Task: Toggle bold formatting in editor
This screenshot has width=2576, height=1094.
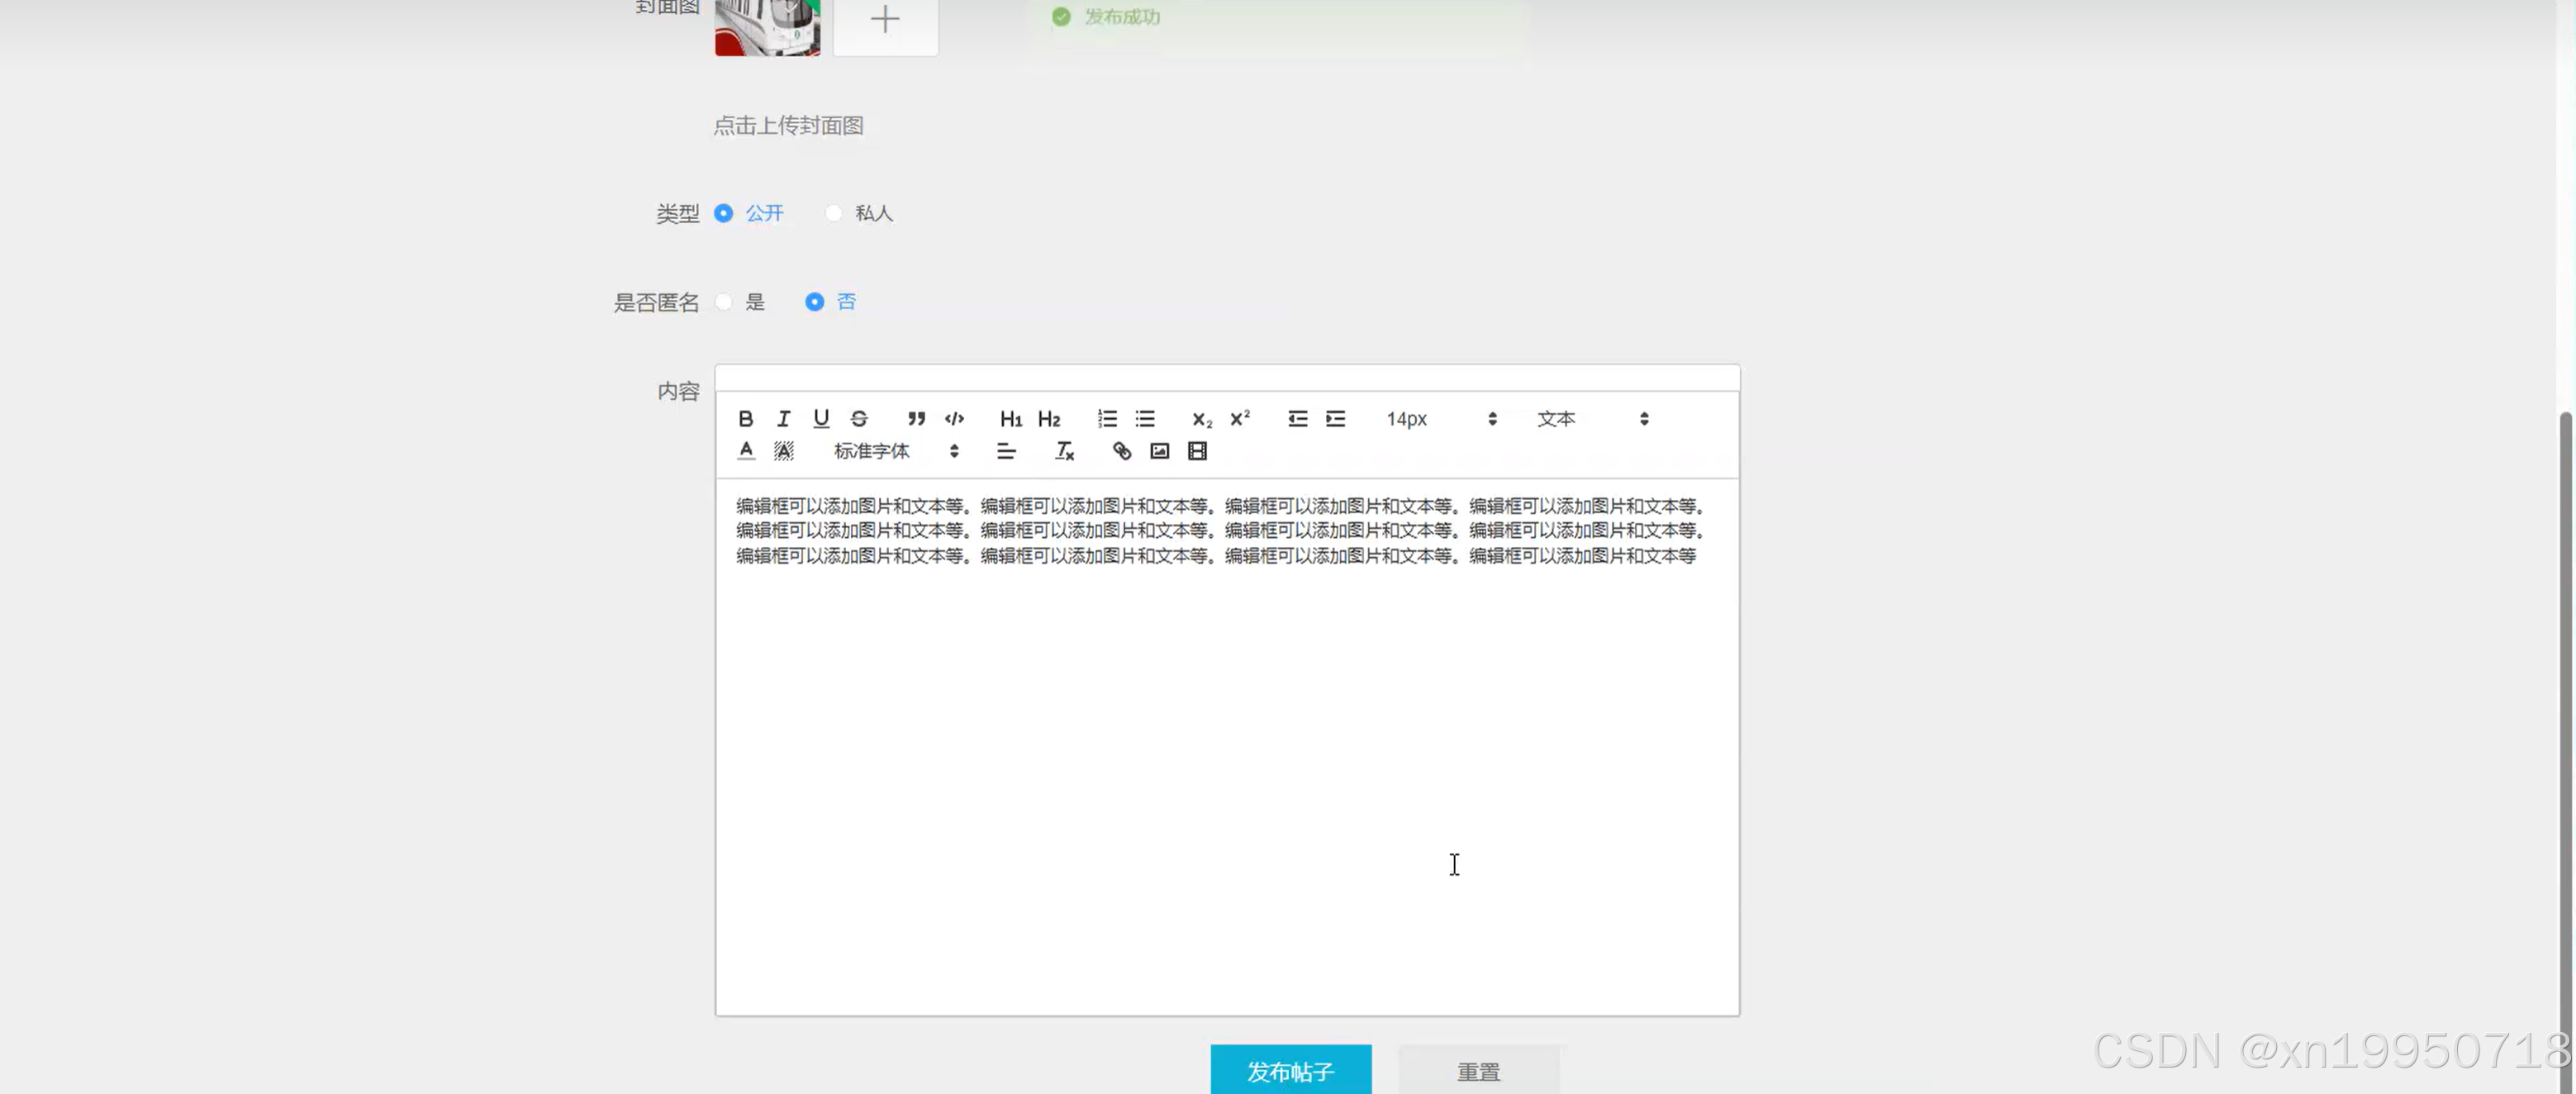Action: click(x=745, y=419)
